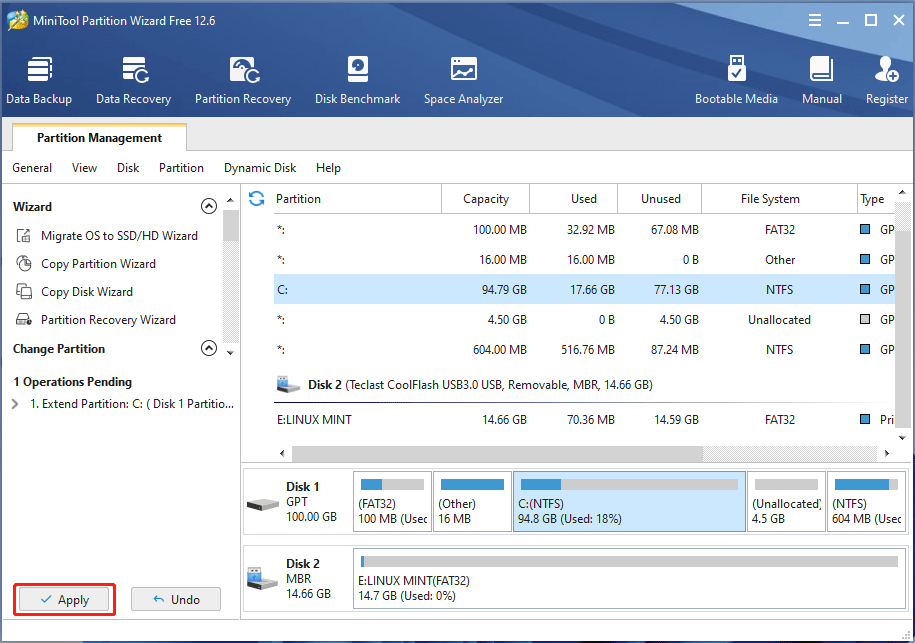Click the right arrow of the horizontal scrollbar

tap(886, 453)
